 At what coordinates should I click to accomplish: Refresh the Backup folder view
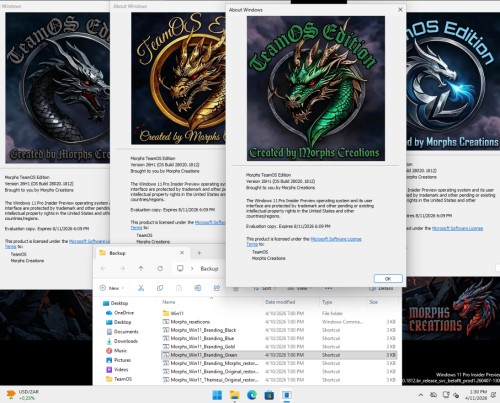tap(160, 268)
